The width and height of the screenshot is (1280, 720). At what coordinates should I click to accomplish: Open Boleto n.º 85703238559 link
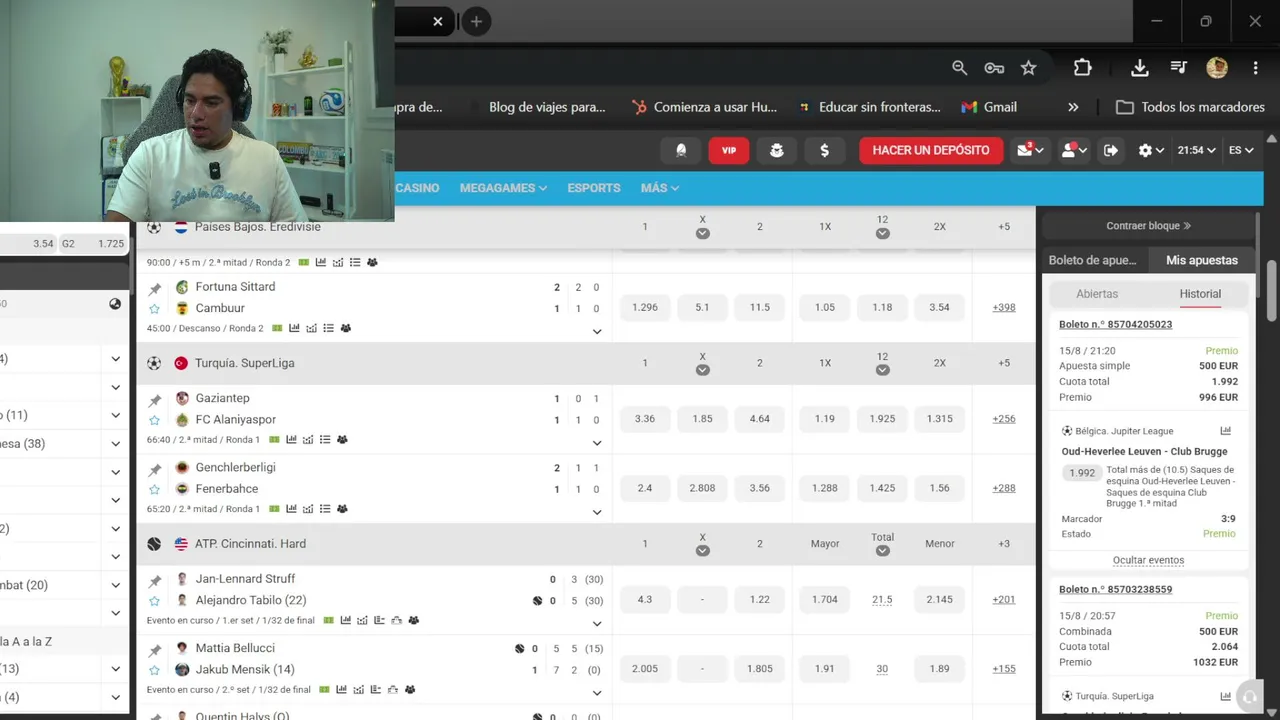coord(1115,589)
